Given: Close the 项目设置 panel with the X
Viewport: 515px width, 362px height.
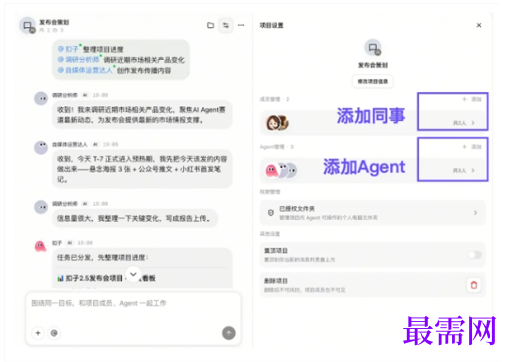Looking at the screenshot, I should click(479, 25).
